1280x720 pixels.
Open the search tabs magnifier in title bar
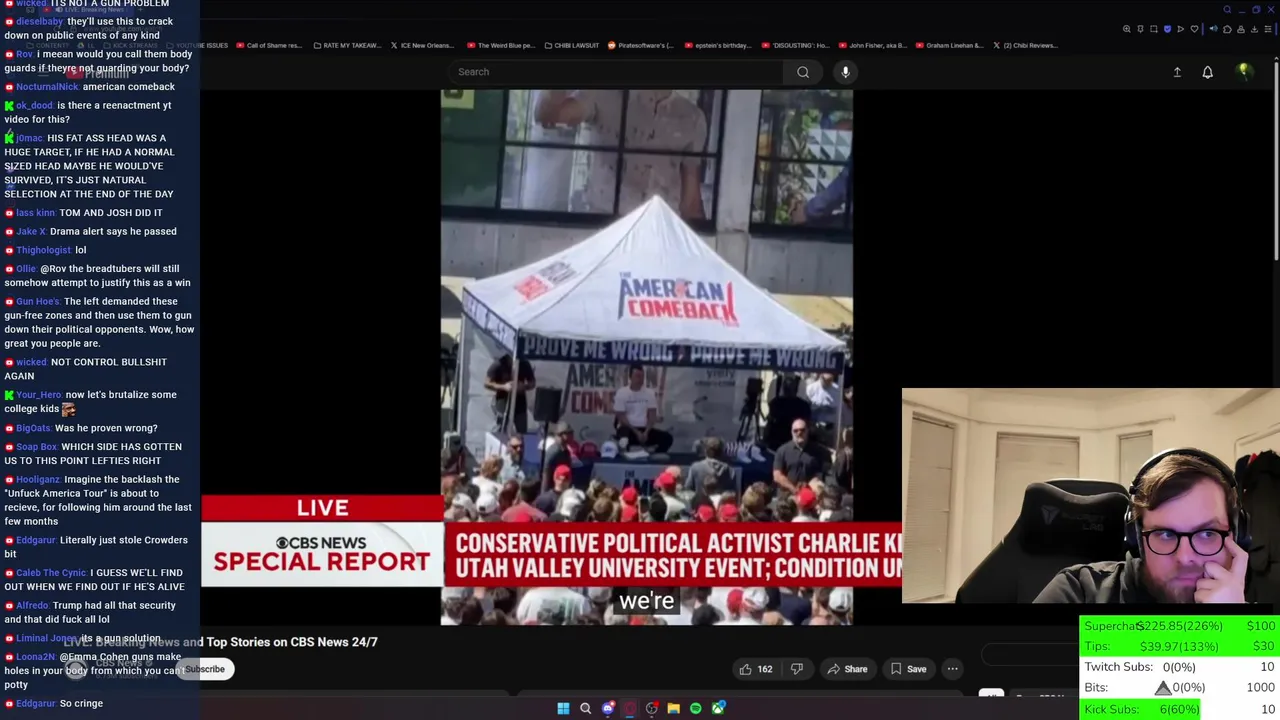[x=1227, y=10]
